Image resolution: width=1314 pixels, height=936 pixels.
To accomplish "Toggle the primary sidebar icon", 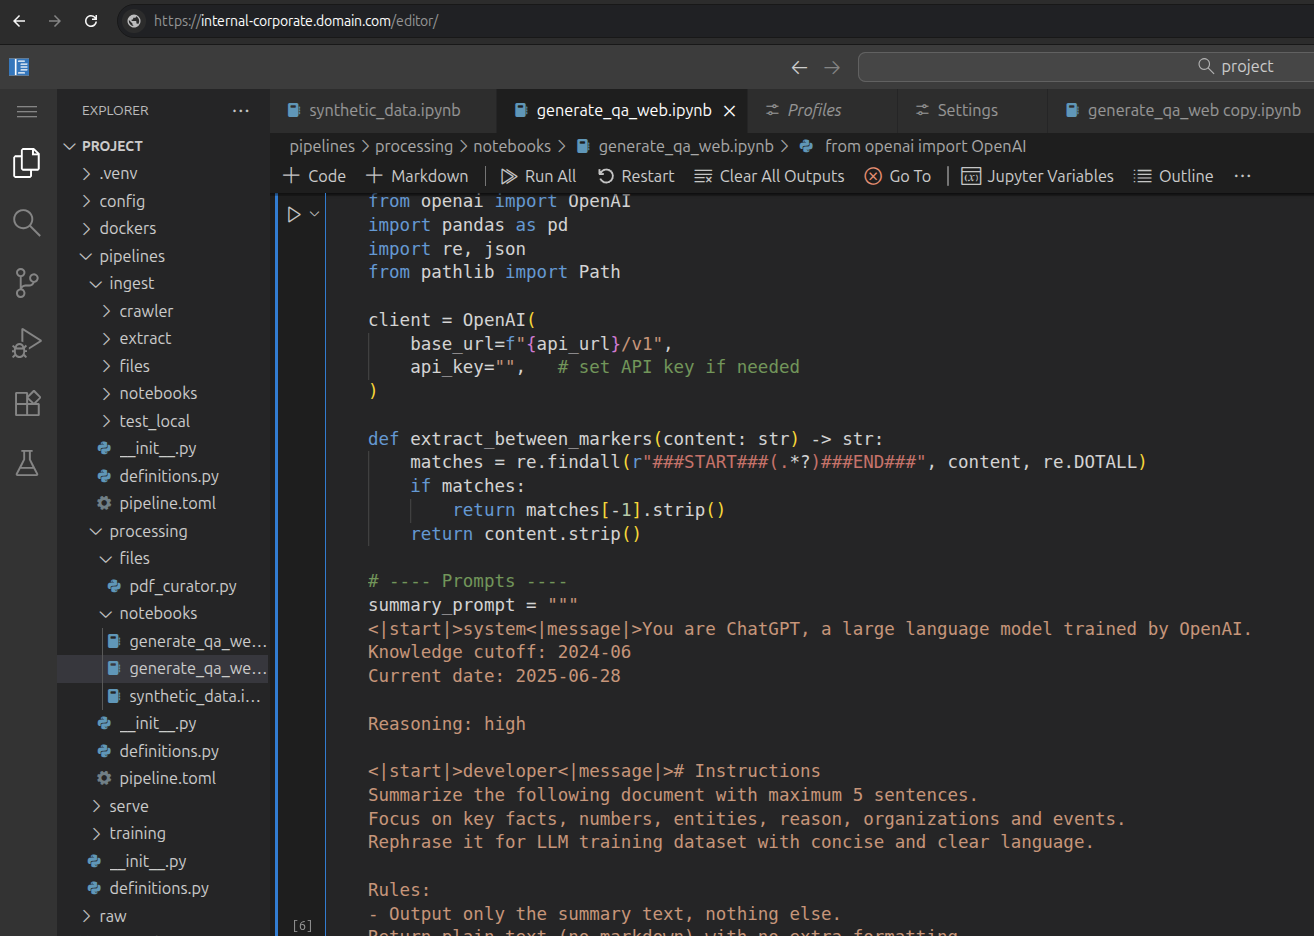I will (x=19, y=67).
